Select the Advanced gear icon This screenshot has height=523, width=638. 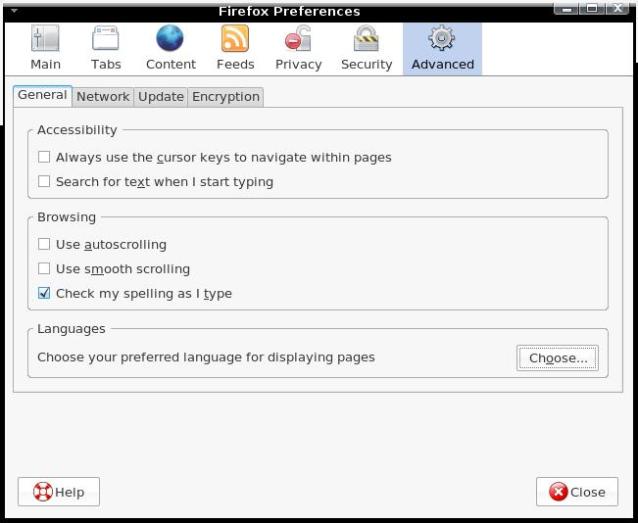pos(442,48)
